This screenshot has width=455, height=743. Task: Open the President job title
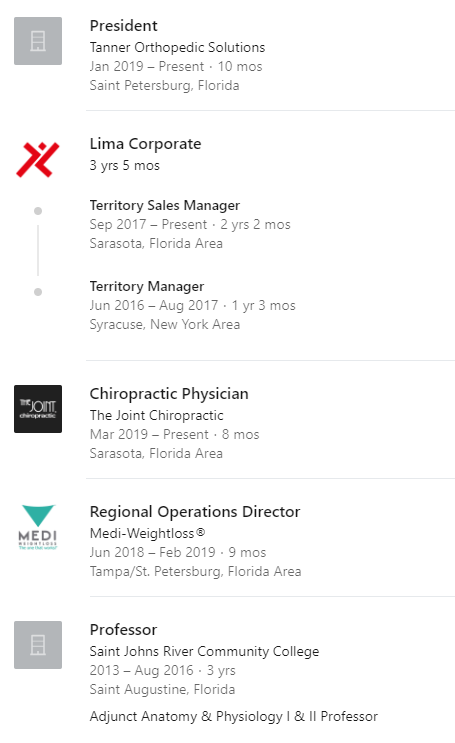tap(123, 26)
